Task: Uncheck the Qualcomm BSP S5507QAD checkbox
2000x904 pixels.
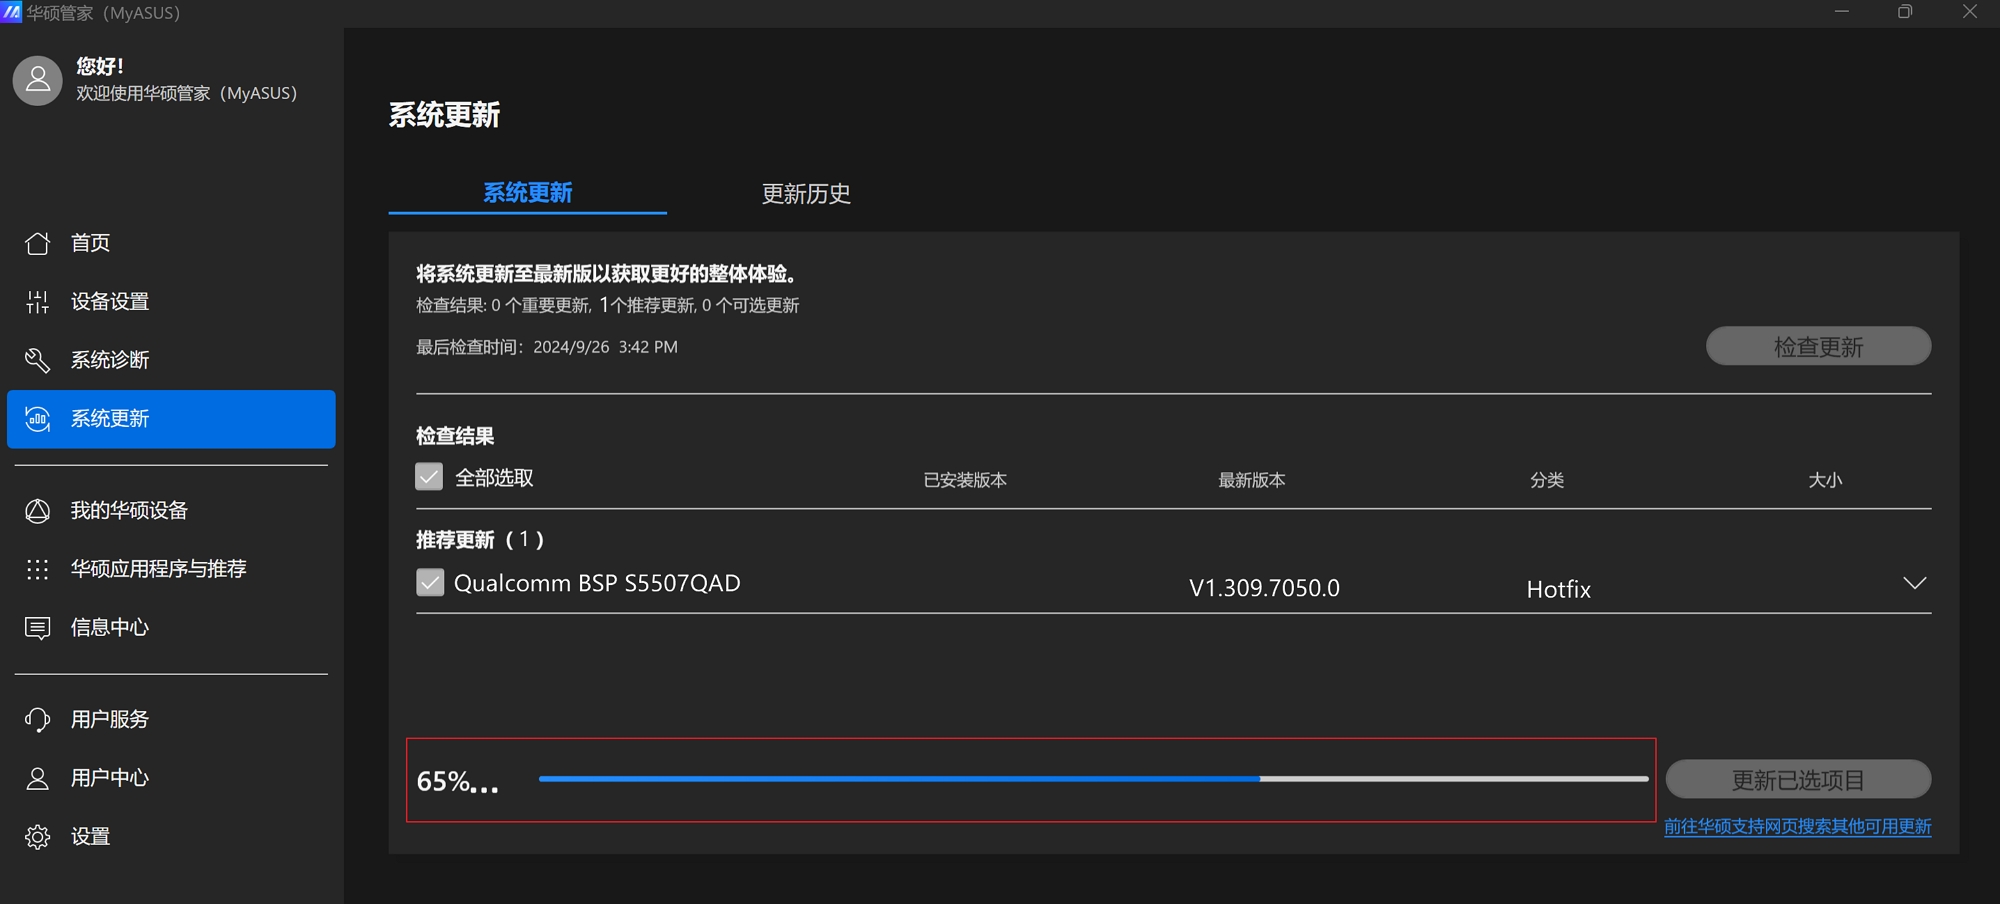Action: (x=430, y=582)
